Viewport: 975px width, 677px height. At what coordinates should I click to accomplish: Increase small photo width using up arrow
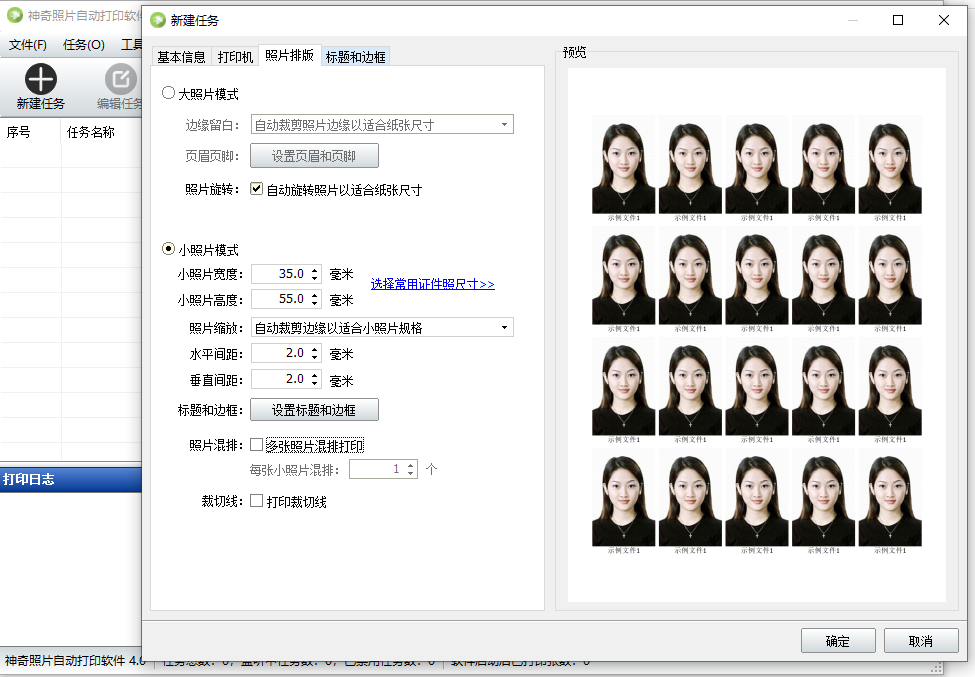[x=315, y=269]
